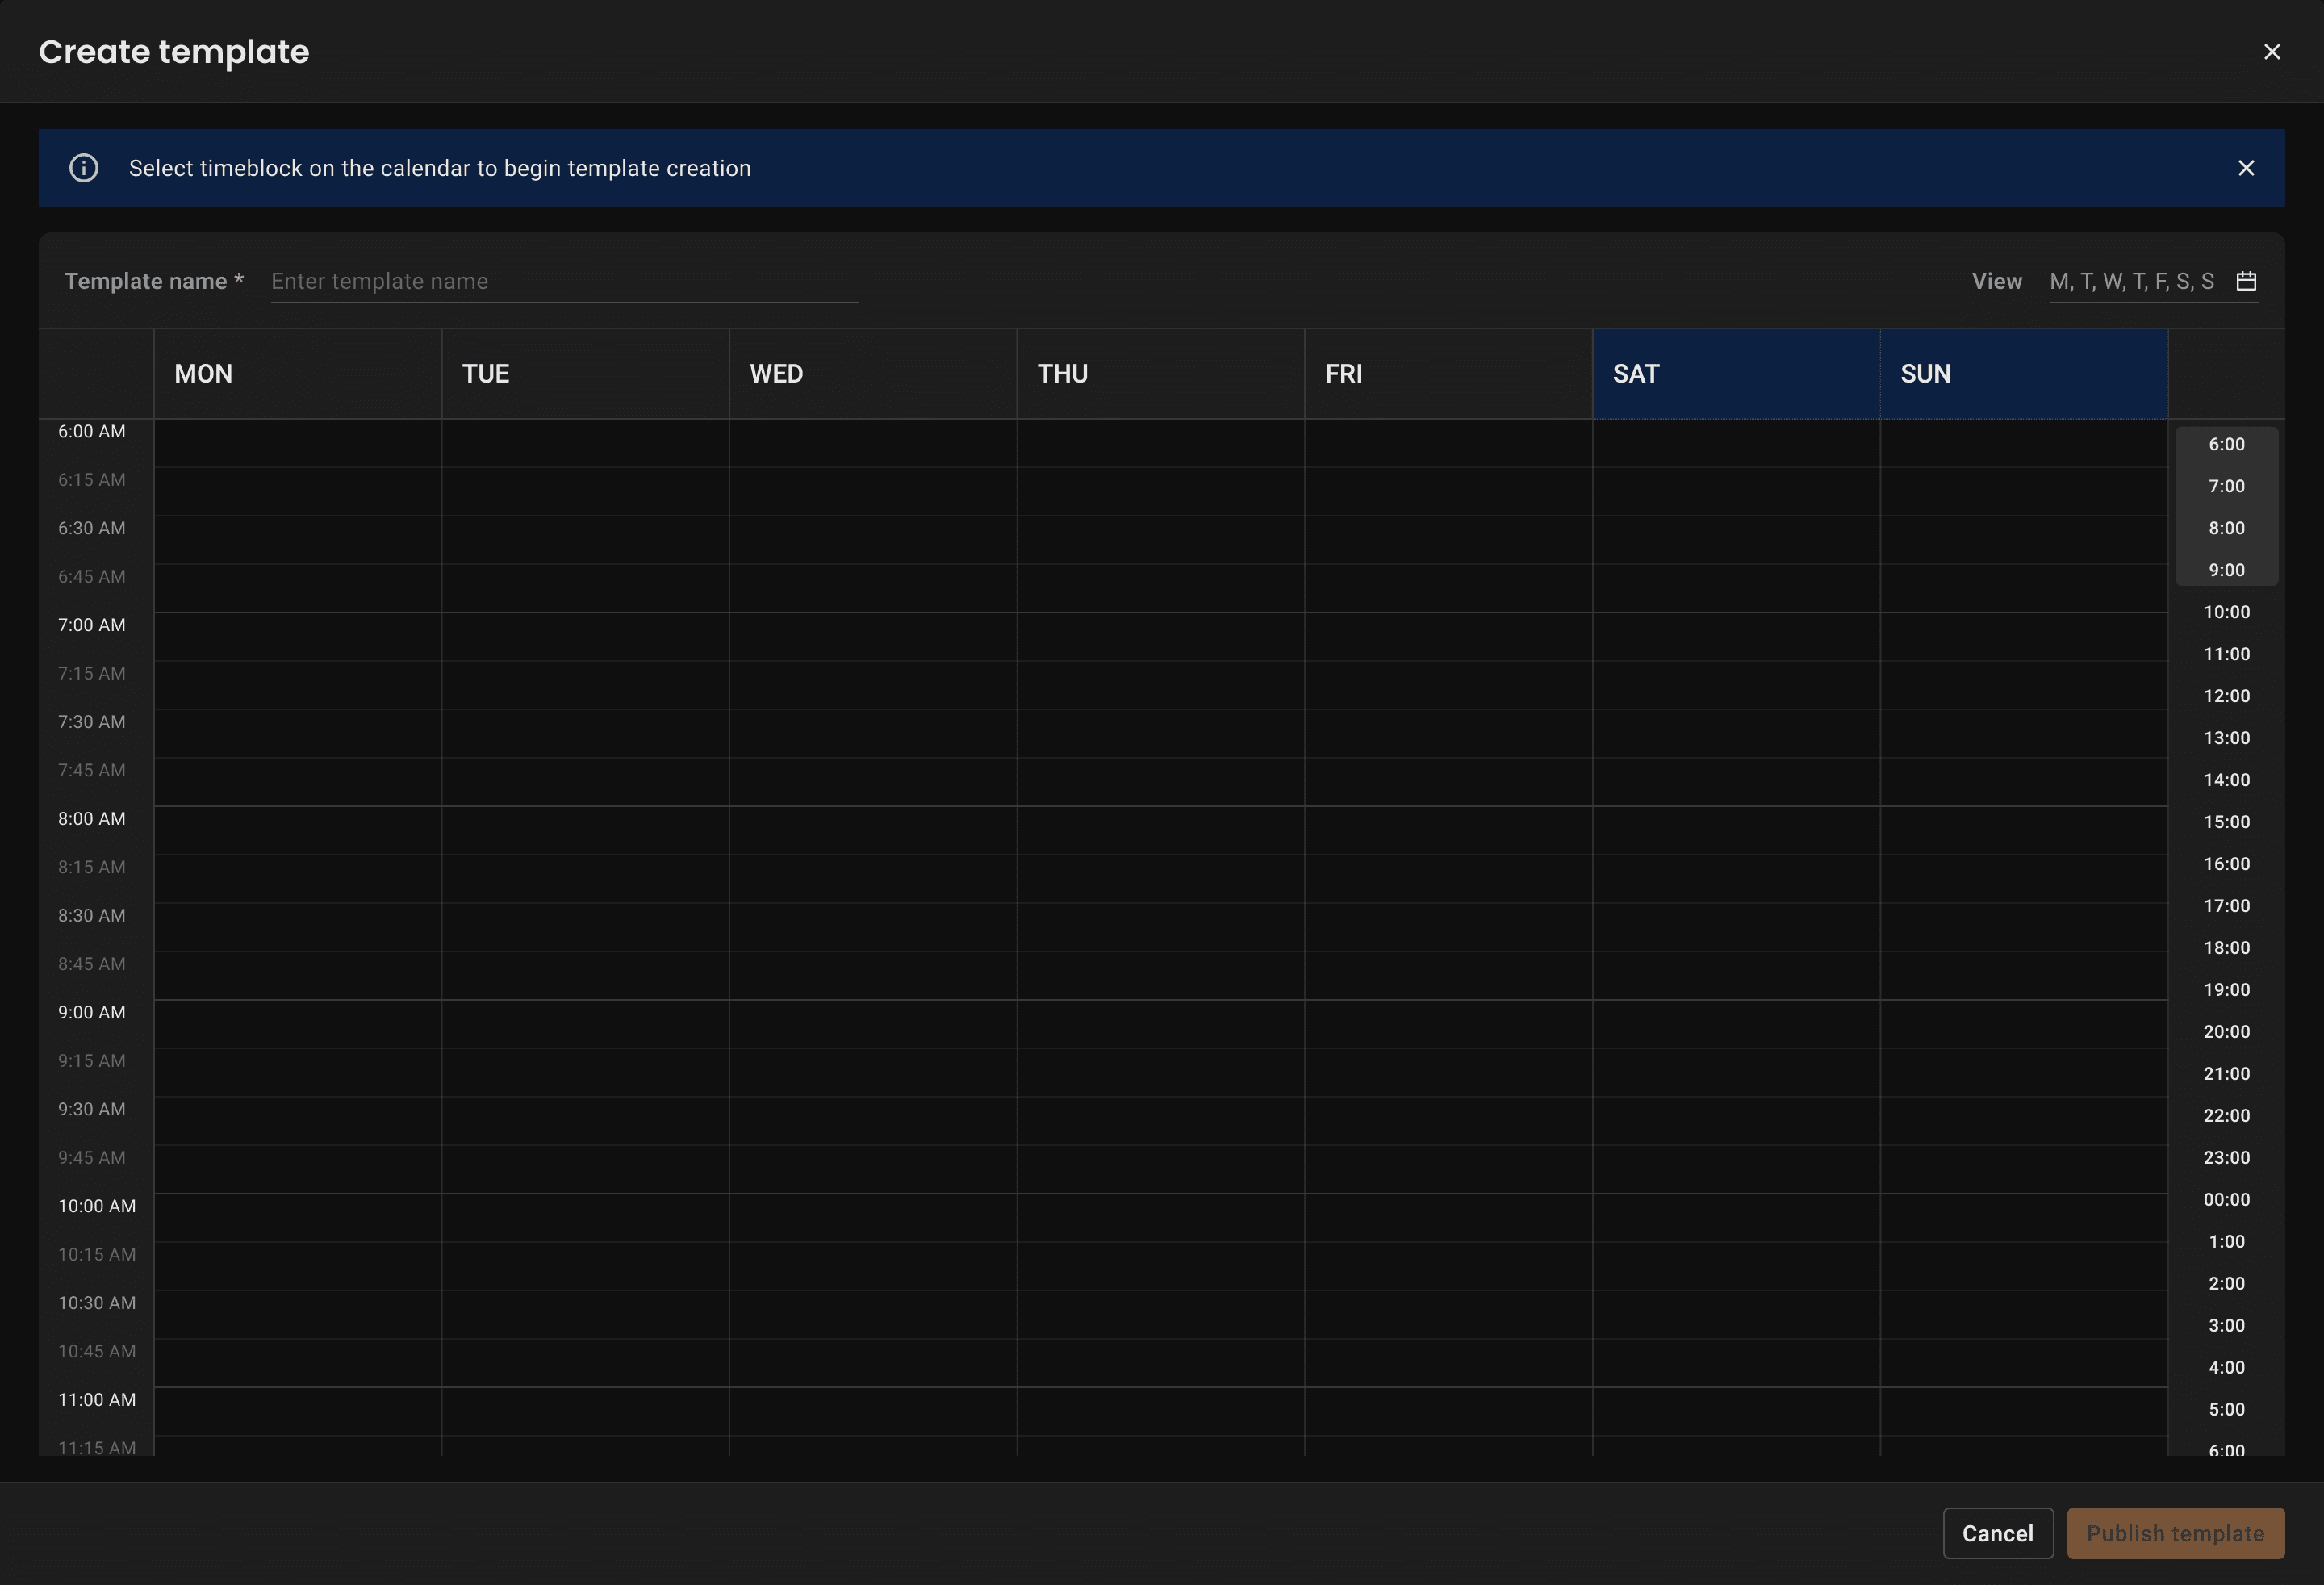Select Monday 7:00 AM timeblock cell
2324x1585 pixels.
click(297, 637)
